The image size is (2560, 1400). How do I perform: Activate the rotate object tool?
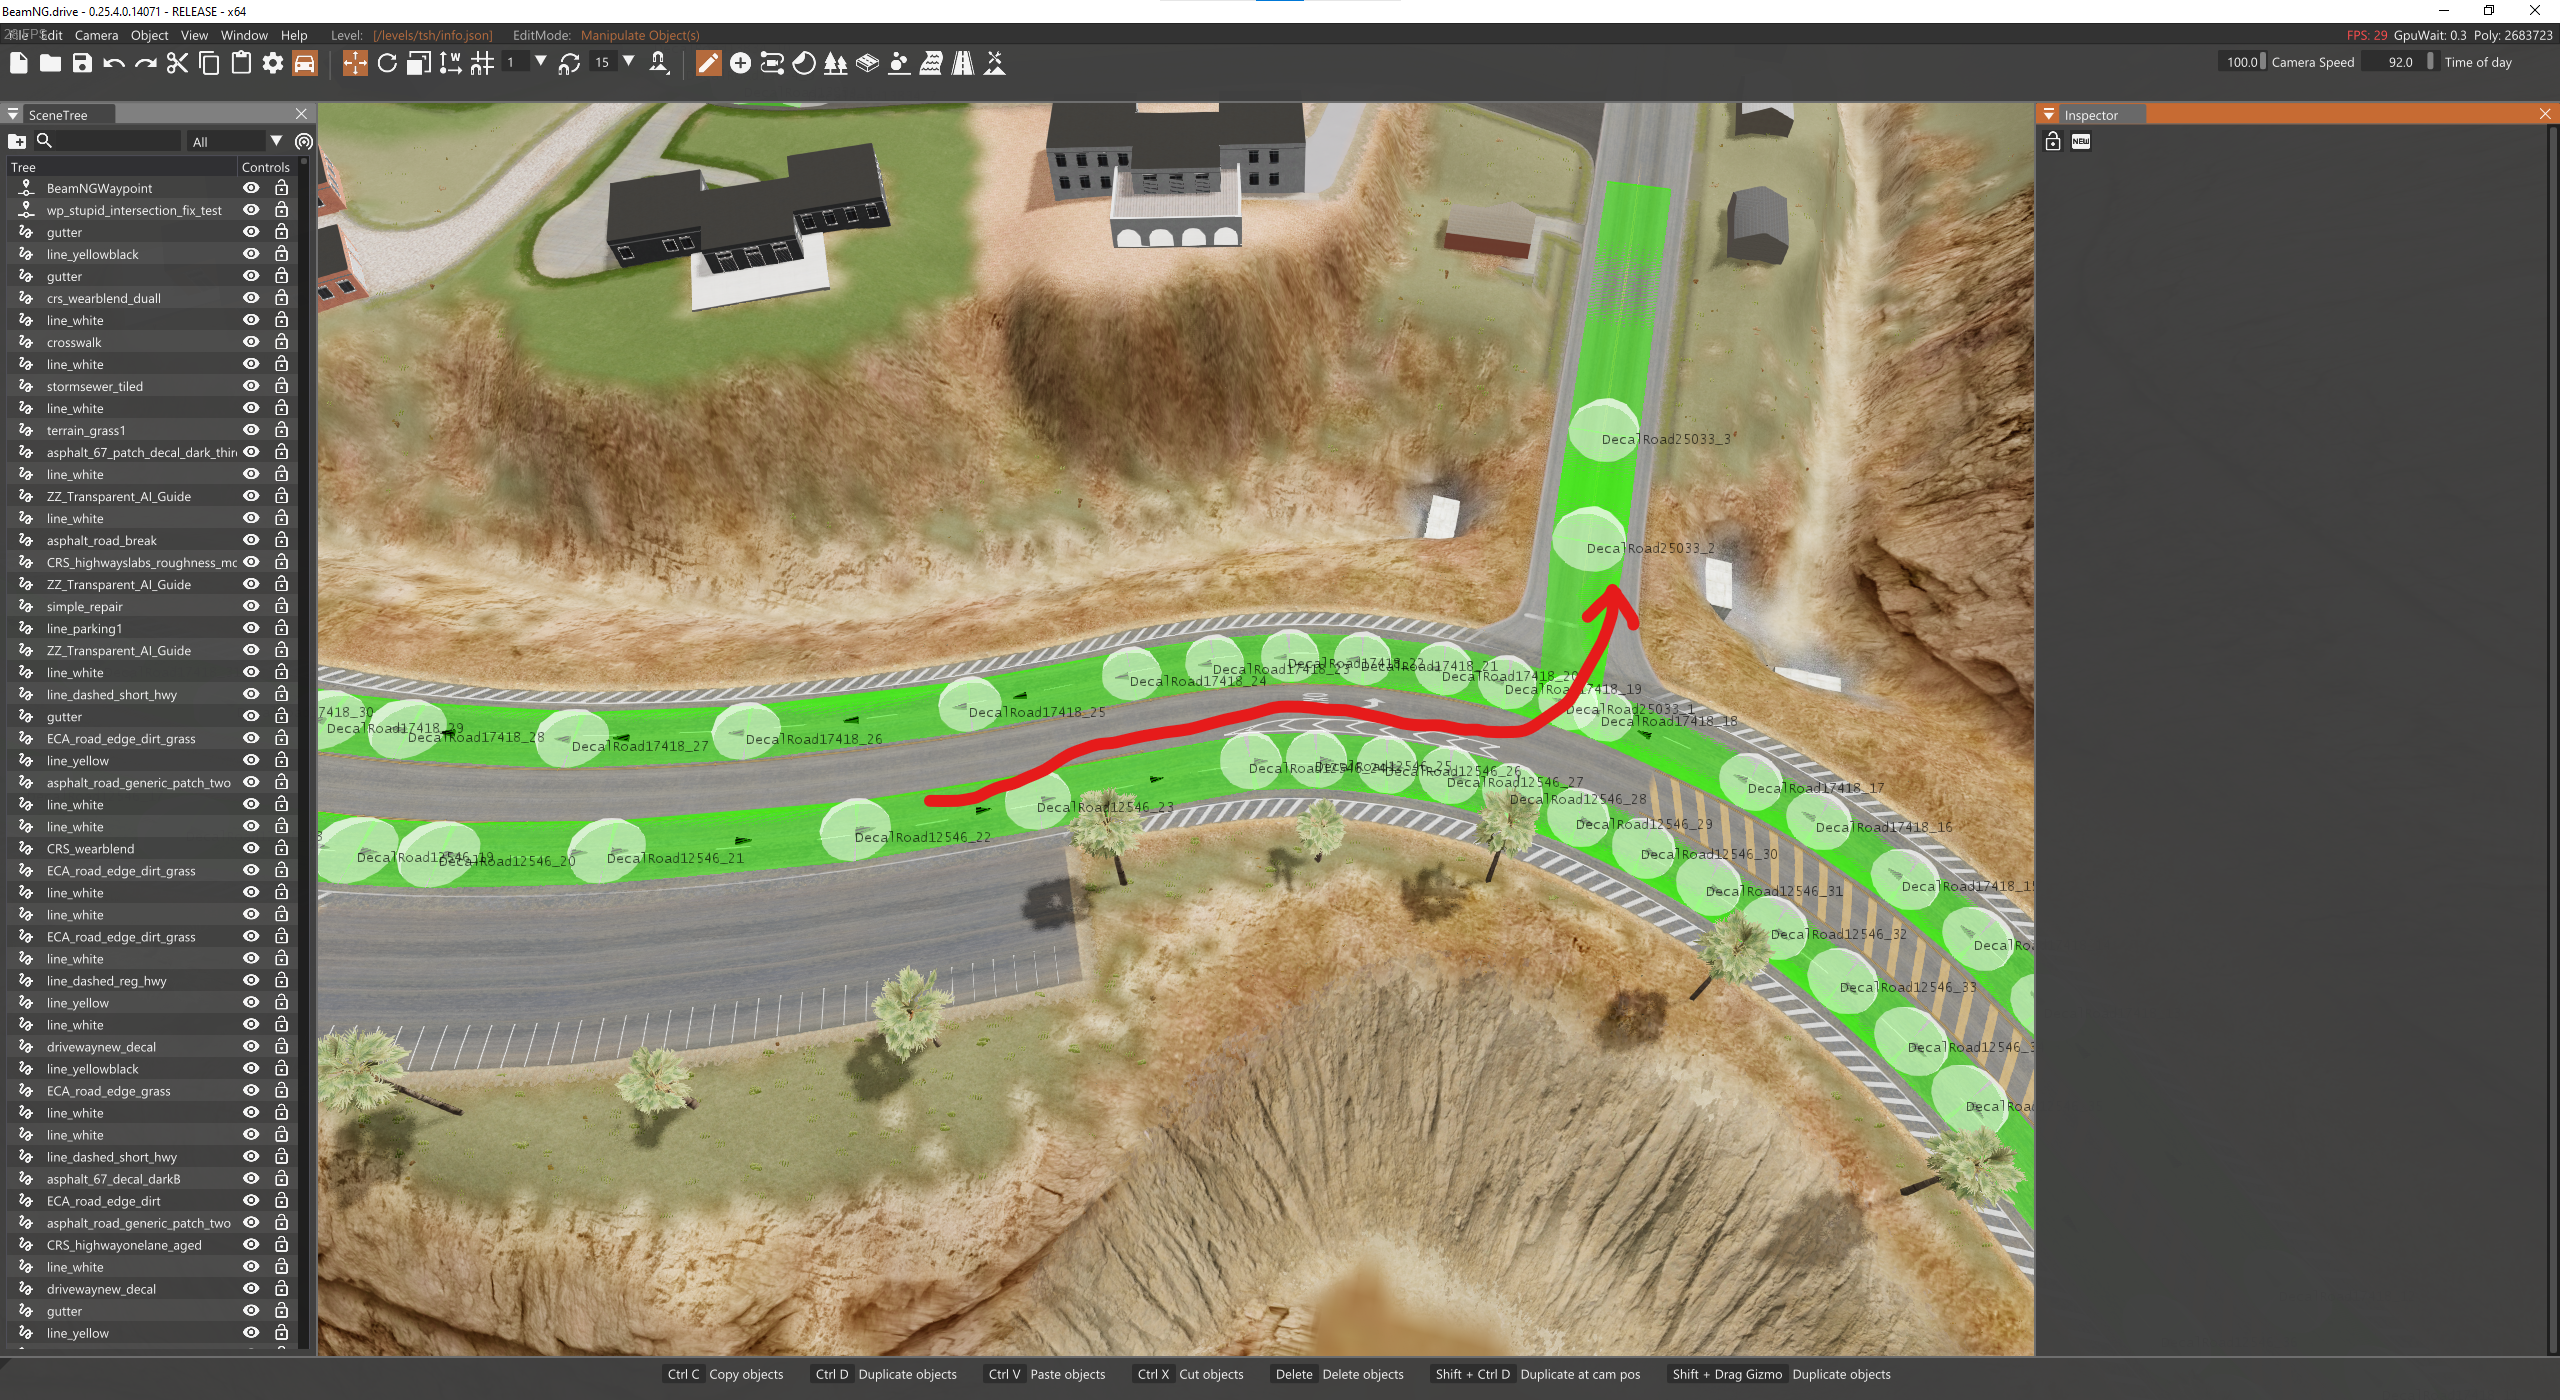[x=387, y=64]
